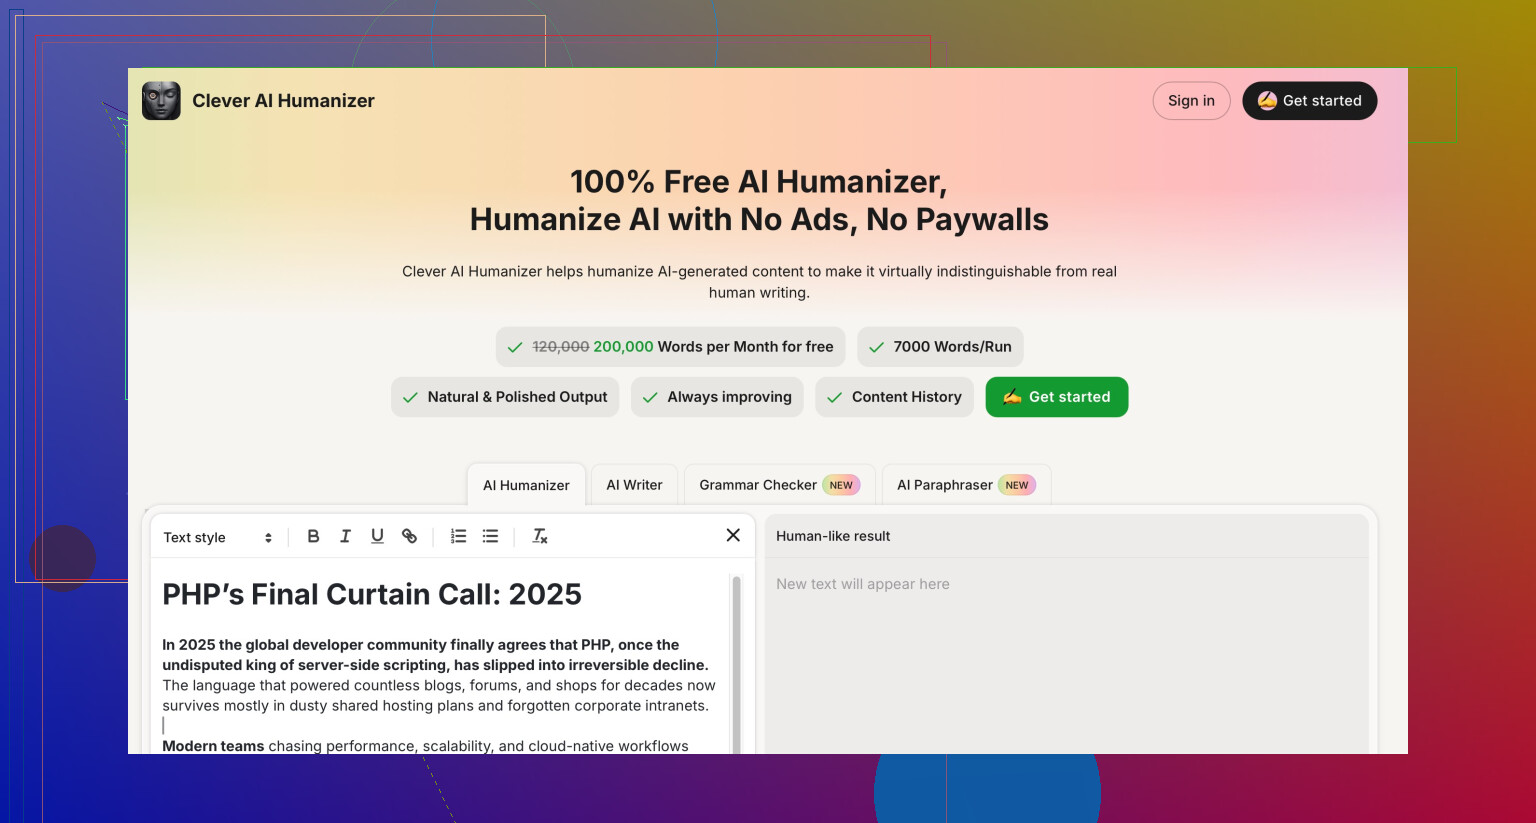
Task: Click the 200,000 Words per Month badge
Action: pyautogui.click(x=670, y=347)
